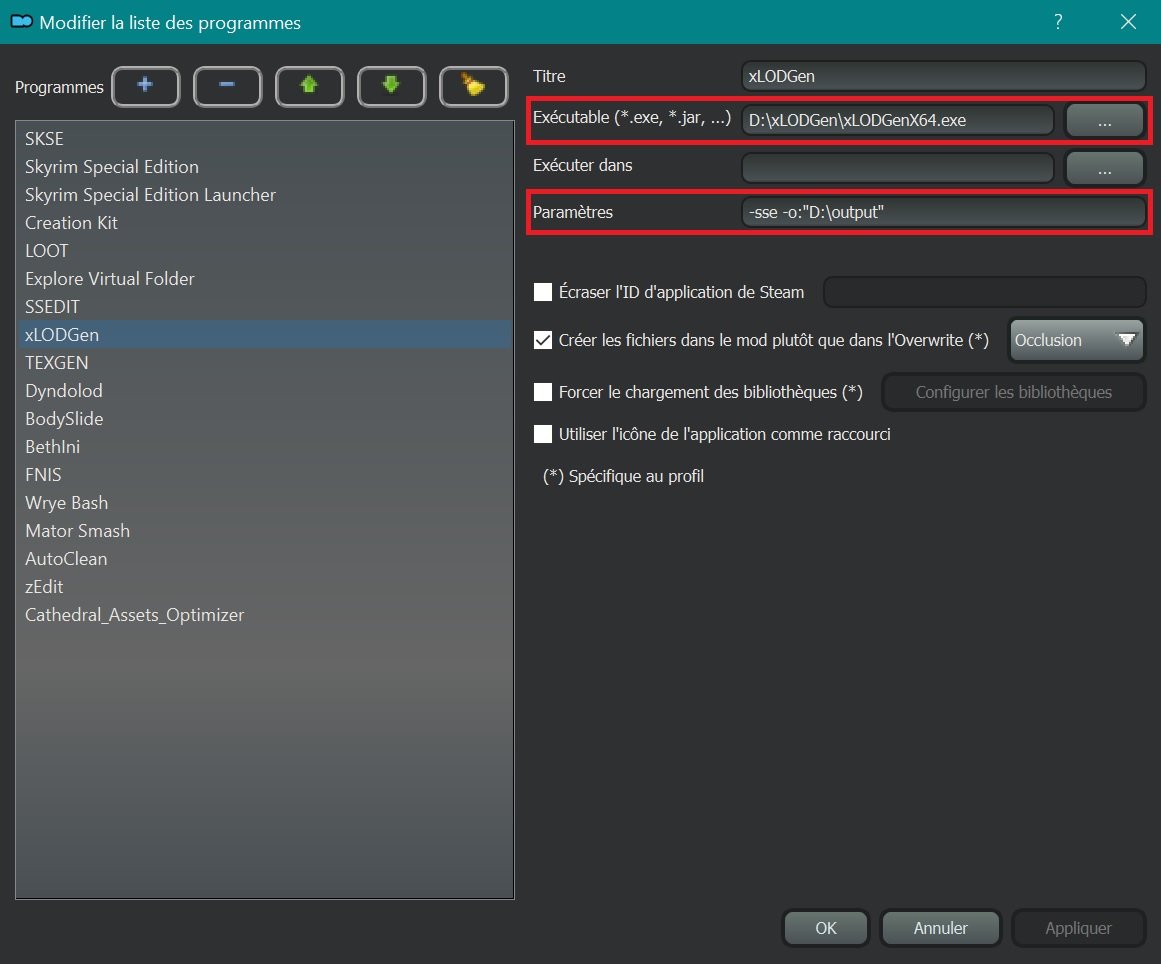Choose Cathedral_Assets_Optimizer in the list
Screen dimensions: 1161x964
[x=134, y=615]
